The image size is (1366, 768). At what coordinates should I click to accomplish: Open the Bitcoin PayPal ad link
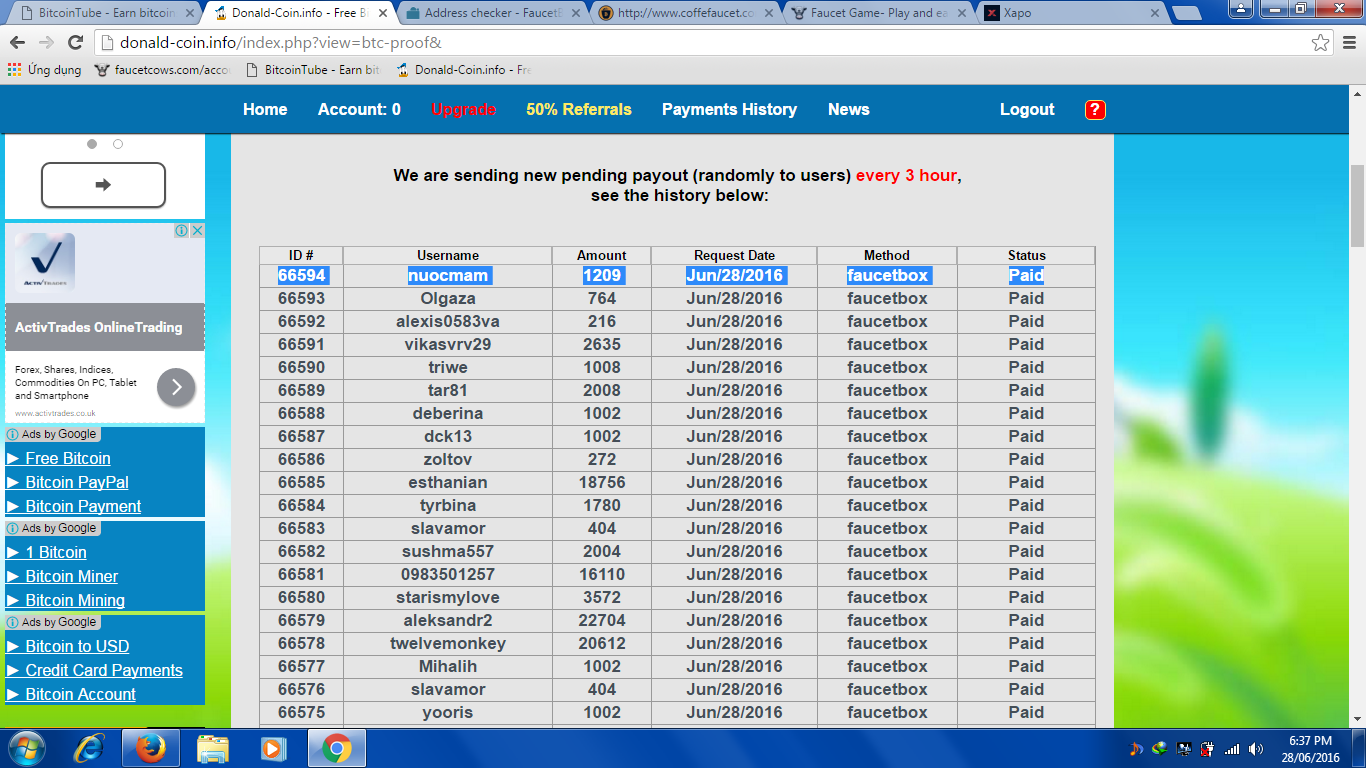pyautogui.click(x=77, y=482)
